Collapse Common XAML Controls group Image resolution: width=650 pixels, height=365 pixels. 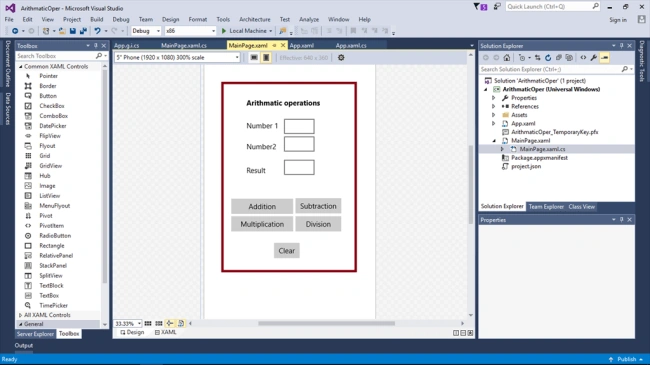pos(20,66)
